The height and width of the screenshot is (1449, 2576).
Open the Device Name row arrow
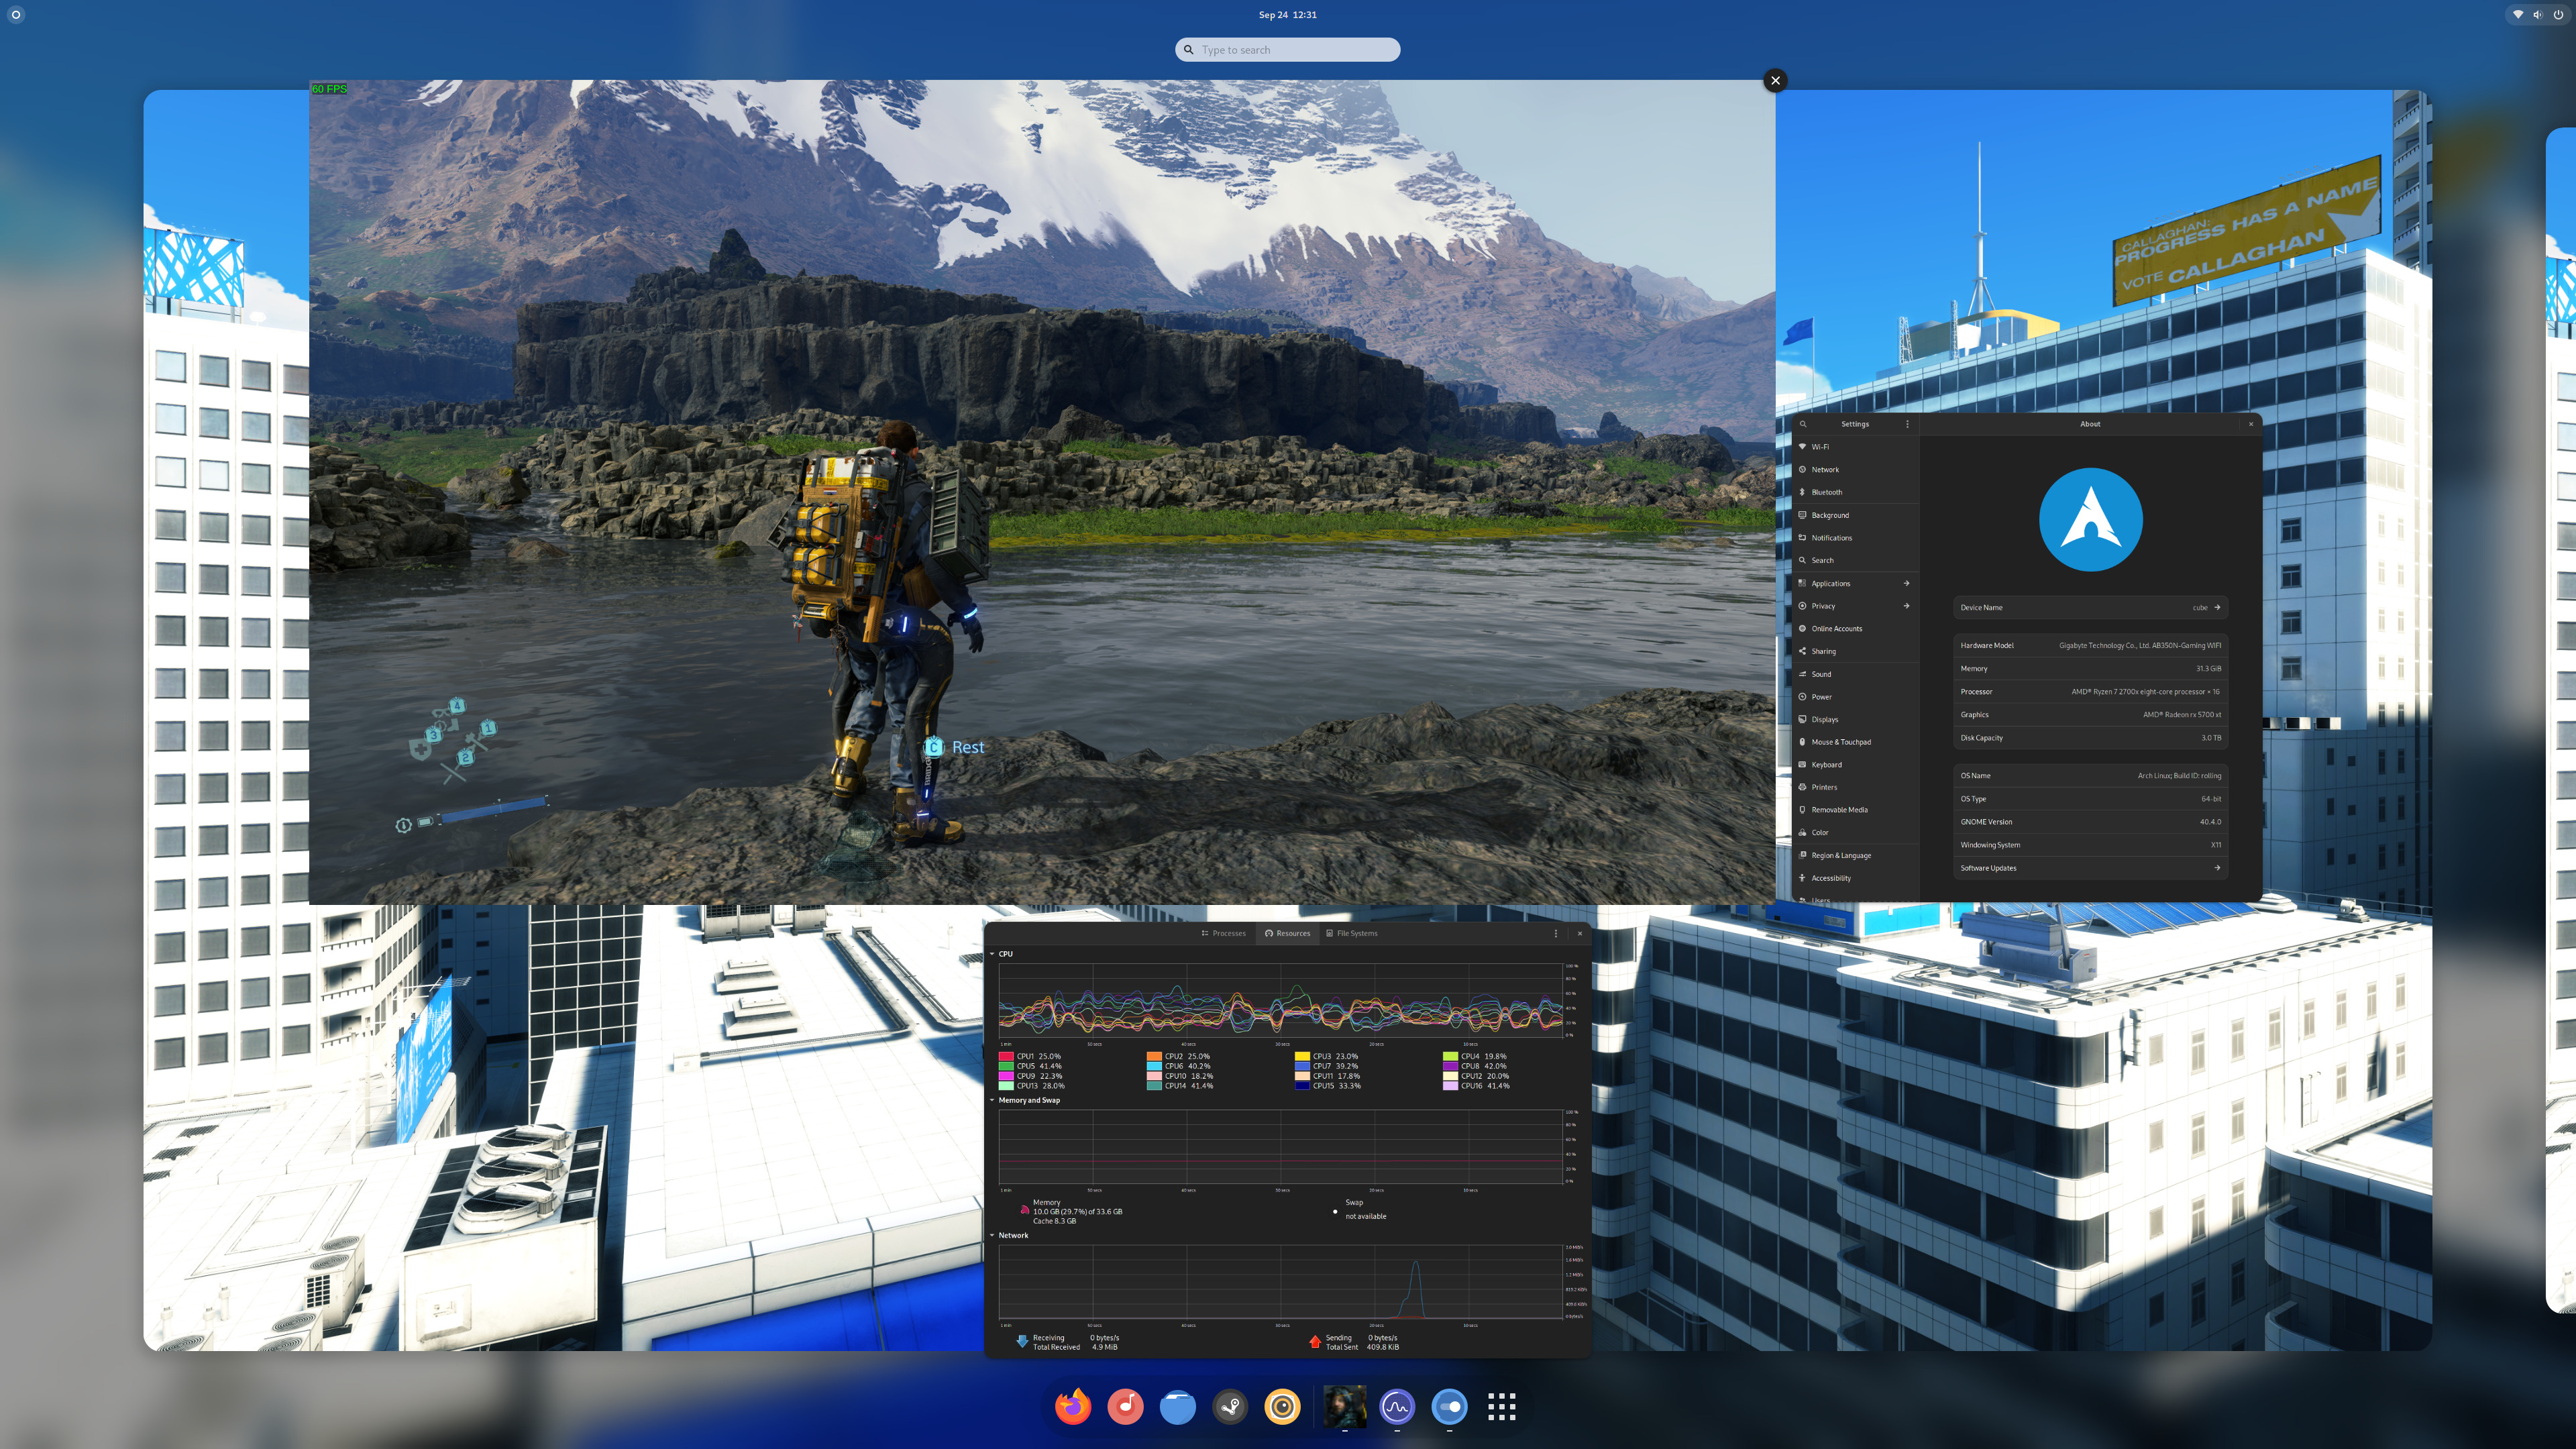tap(2217, 607)
